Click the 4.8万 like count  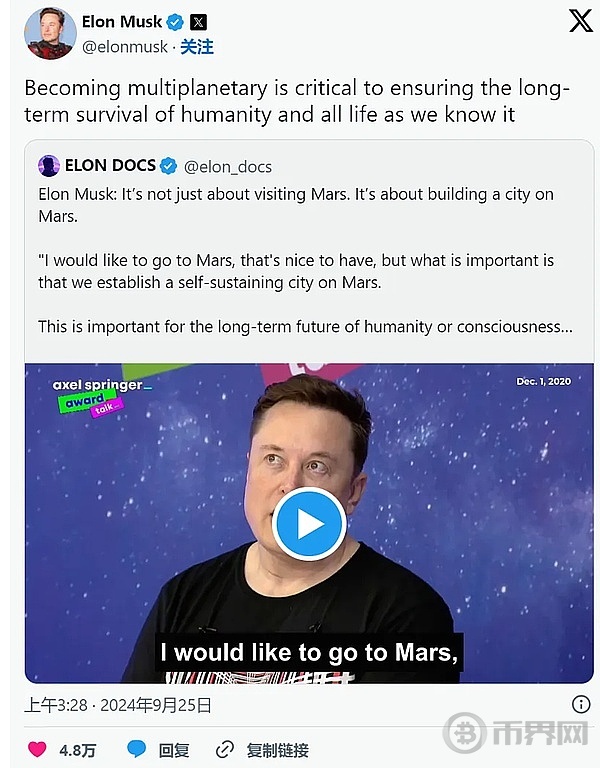tap(77, 749)
